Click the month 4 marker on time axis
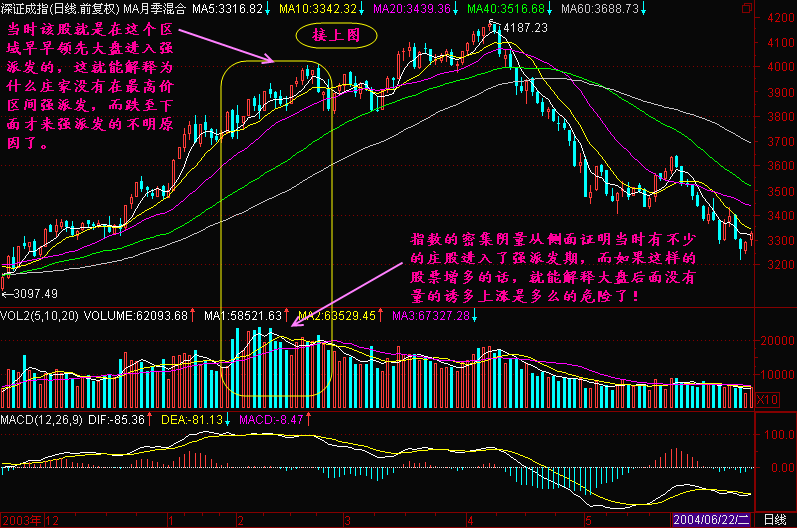The height and width of the screenshot is (528, 797). [x=469, y=520]
